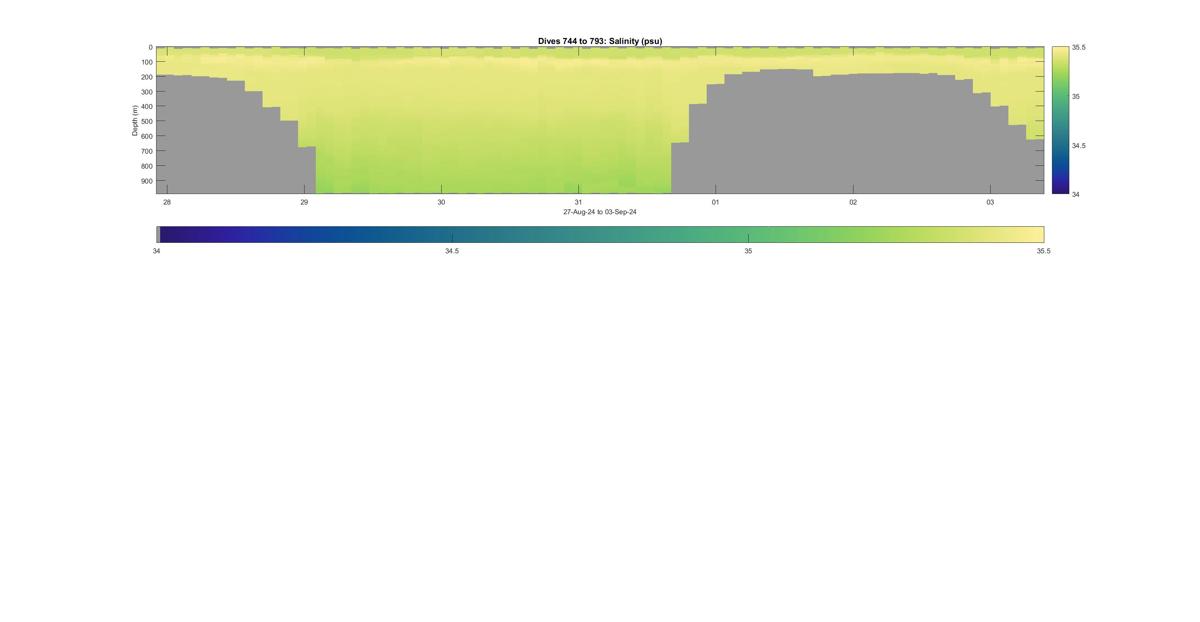Select date tick label "02" on time axis
Viewport: 1200px width, 622px height.
point(853,202)
